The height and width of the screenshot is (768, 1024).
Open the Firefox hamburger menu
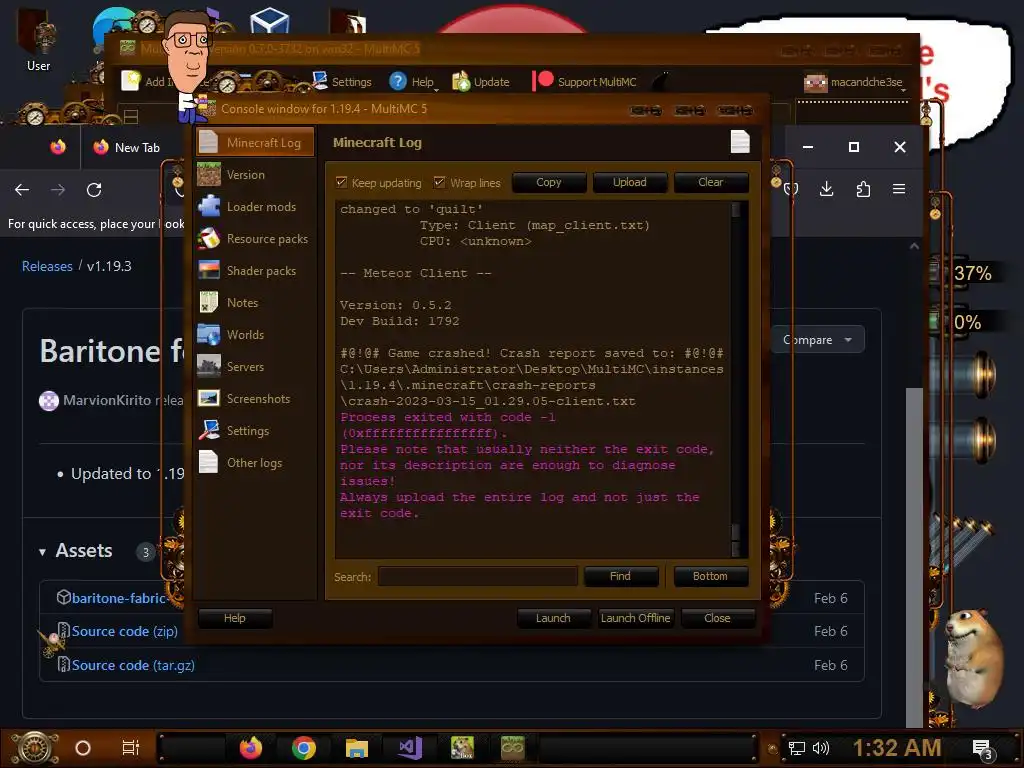(x=899, y=189)
